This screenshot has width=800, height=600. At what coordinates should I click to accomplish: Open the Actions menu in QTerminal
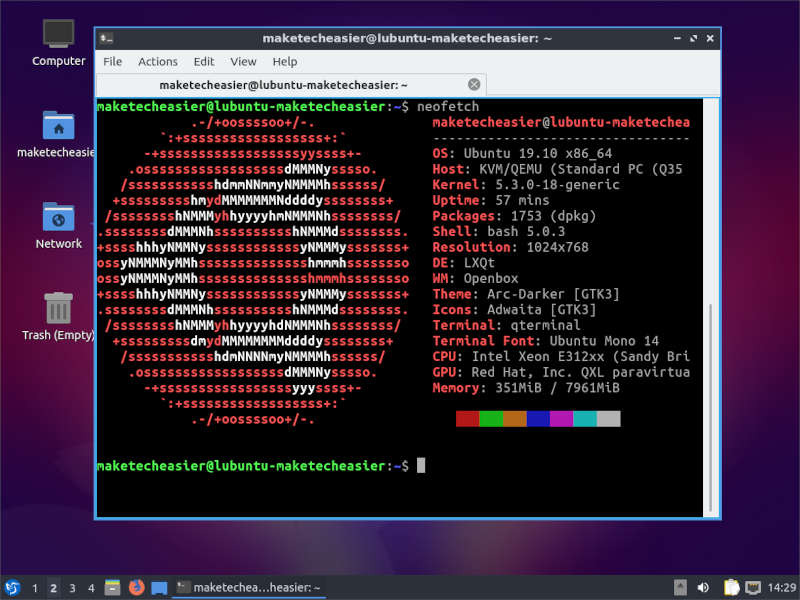pyautogui.click(x=157, y=61)
